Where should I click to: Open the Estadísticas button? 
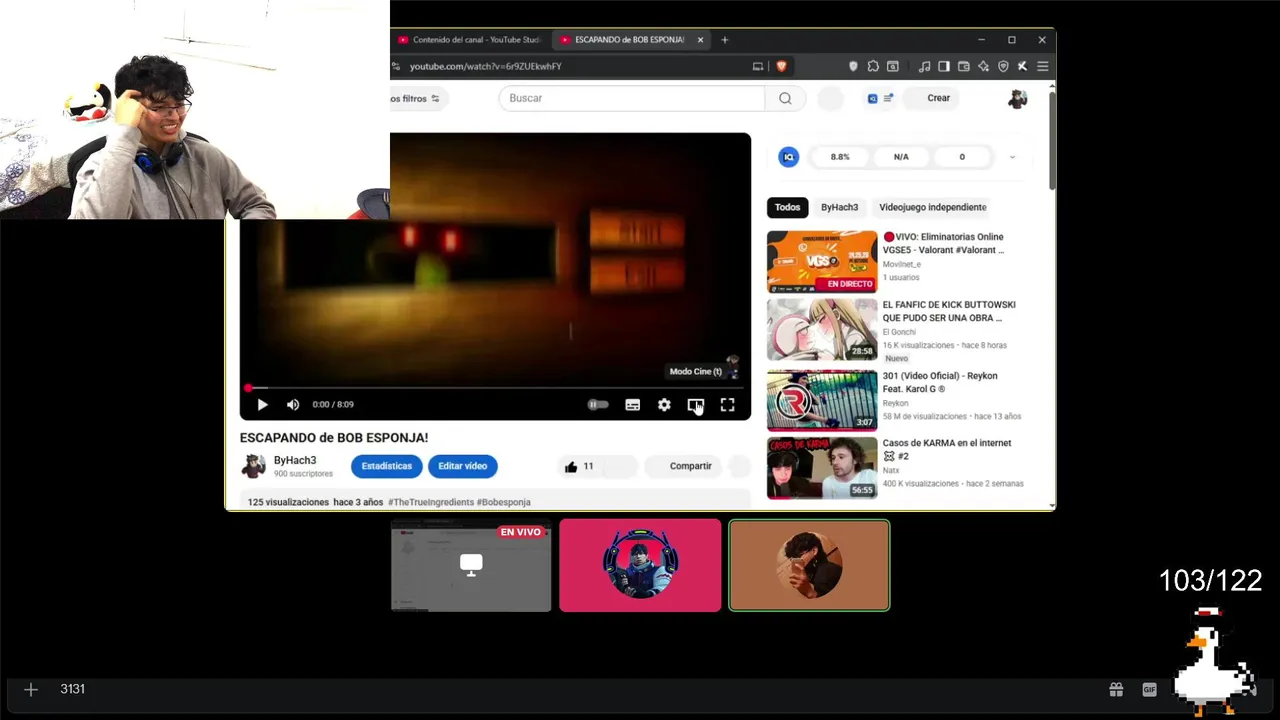pos(386,466)
